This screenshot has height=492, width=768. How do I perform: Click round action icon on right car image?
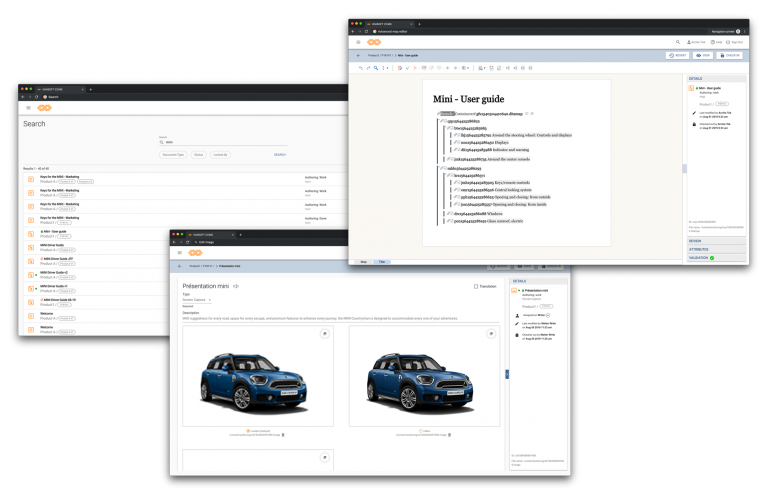pos(491,334)
